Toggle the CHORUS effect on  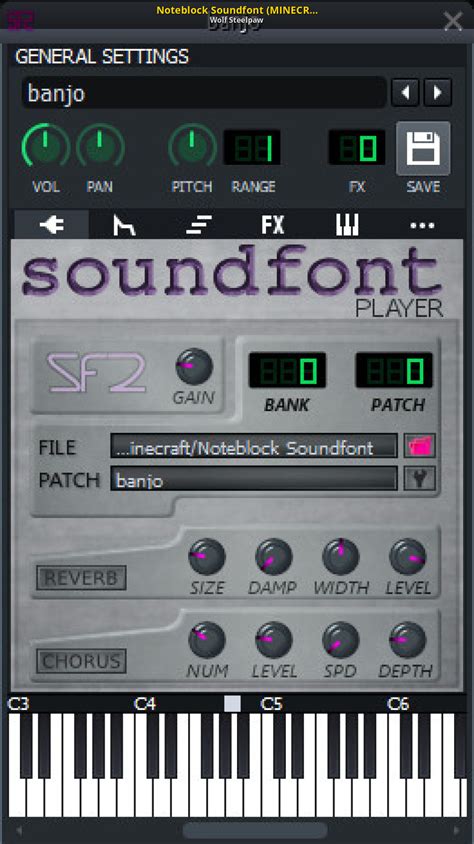click(81, 661)
